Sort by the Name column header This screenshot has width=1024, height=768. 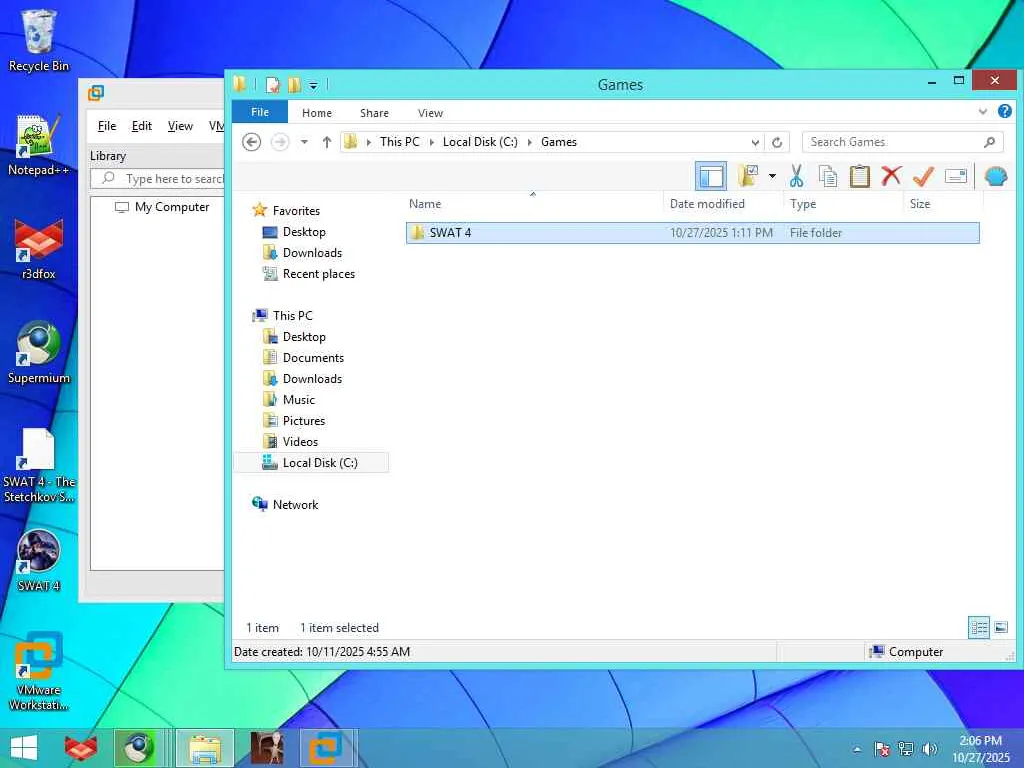tap(425, 204)
